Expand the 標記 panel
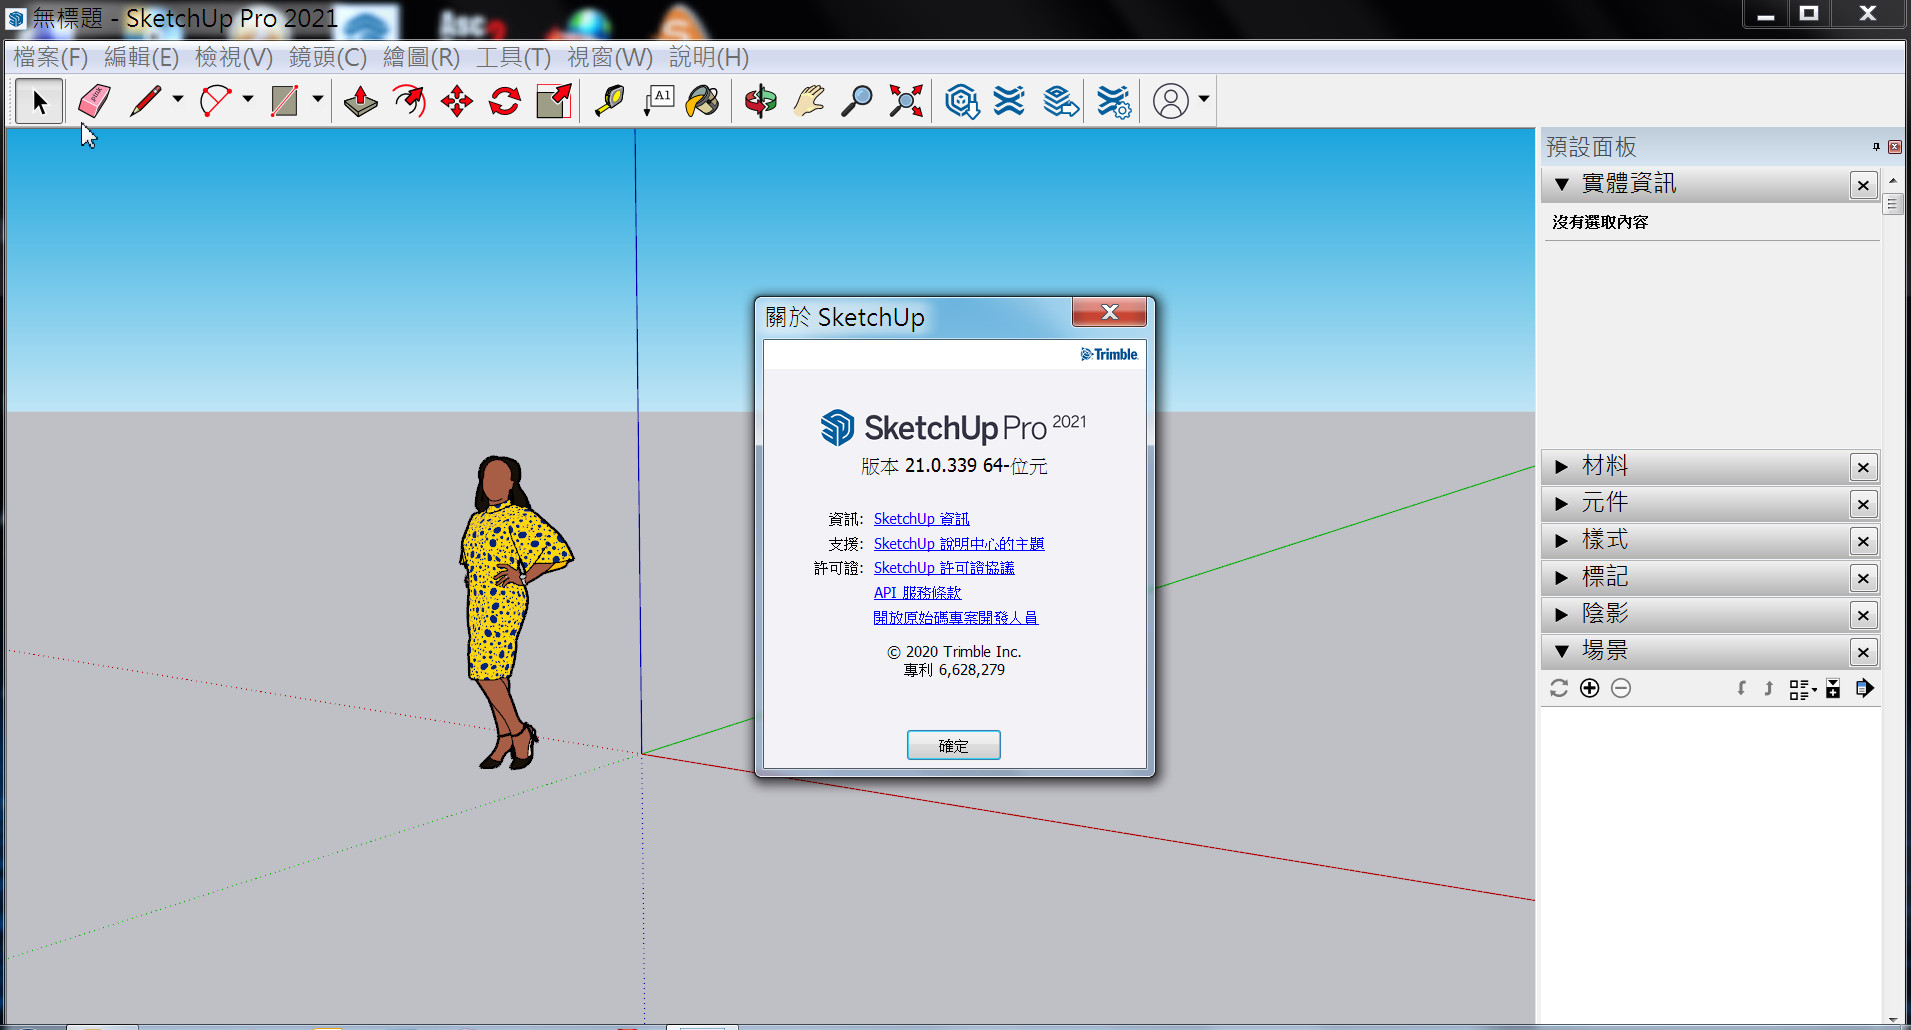Screen dimensions: 1911x1030 coord(1562,578)
